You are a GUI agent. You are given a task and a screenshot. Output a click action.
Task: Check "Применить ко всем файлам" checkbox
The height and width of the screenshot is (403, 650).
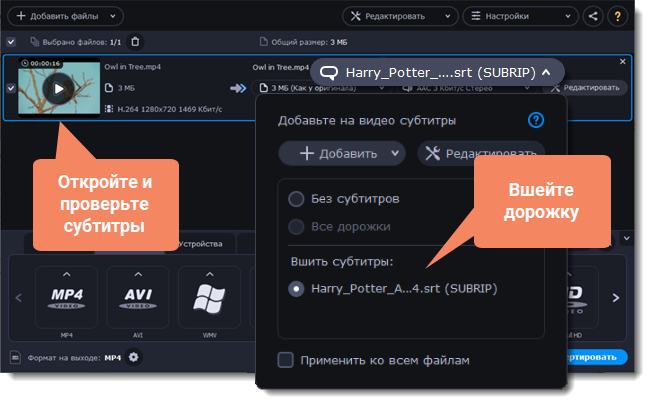click(286, 360)
